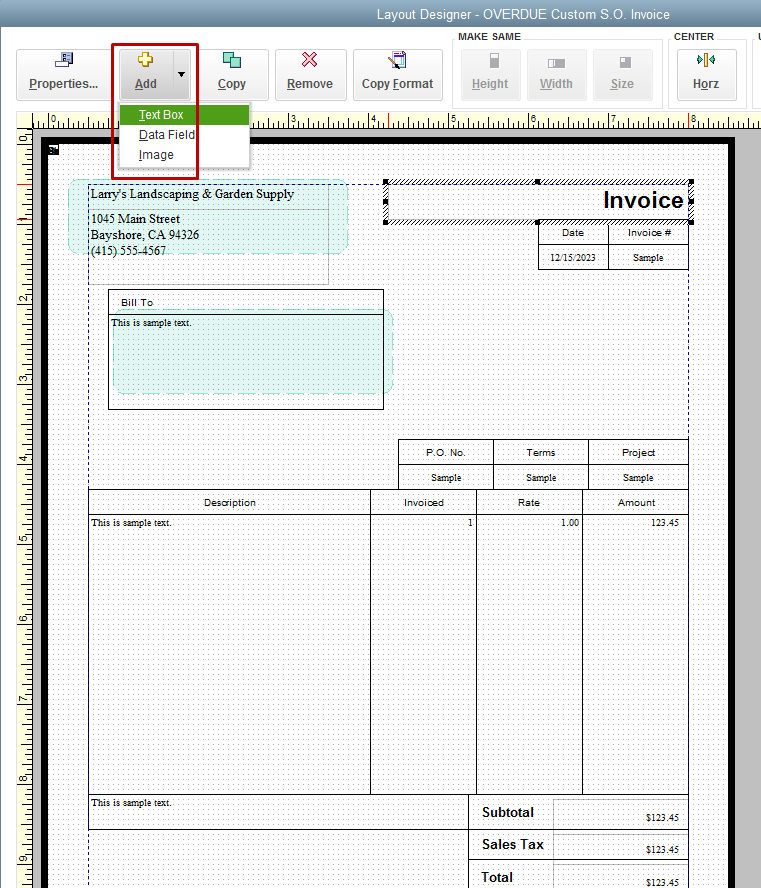Select the 1.00 rate sample value

click(x=570, y=523)
